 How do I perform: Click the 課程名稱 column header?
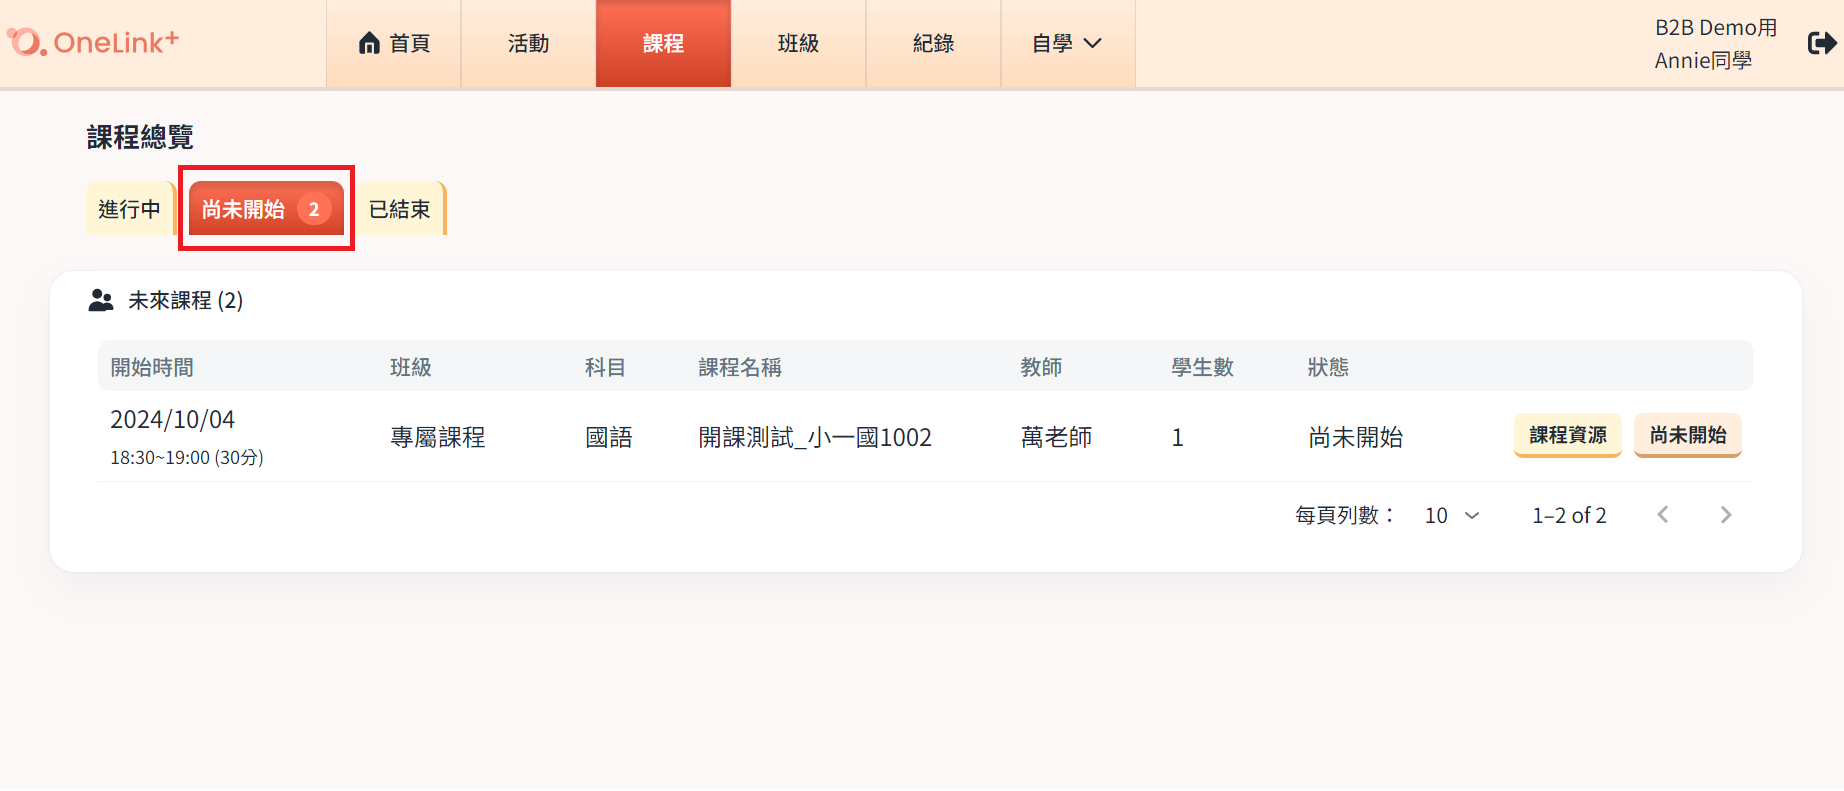pos(740,367)
